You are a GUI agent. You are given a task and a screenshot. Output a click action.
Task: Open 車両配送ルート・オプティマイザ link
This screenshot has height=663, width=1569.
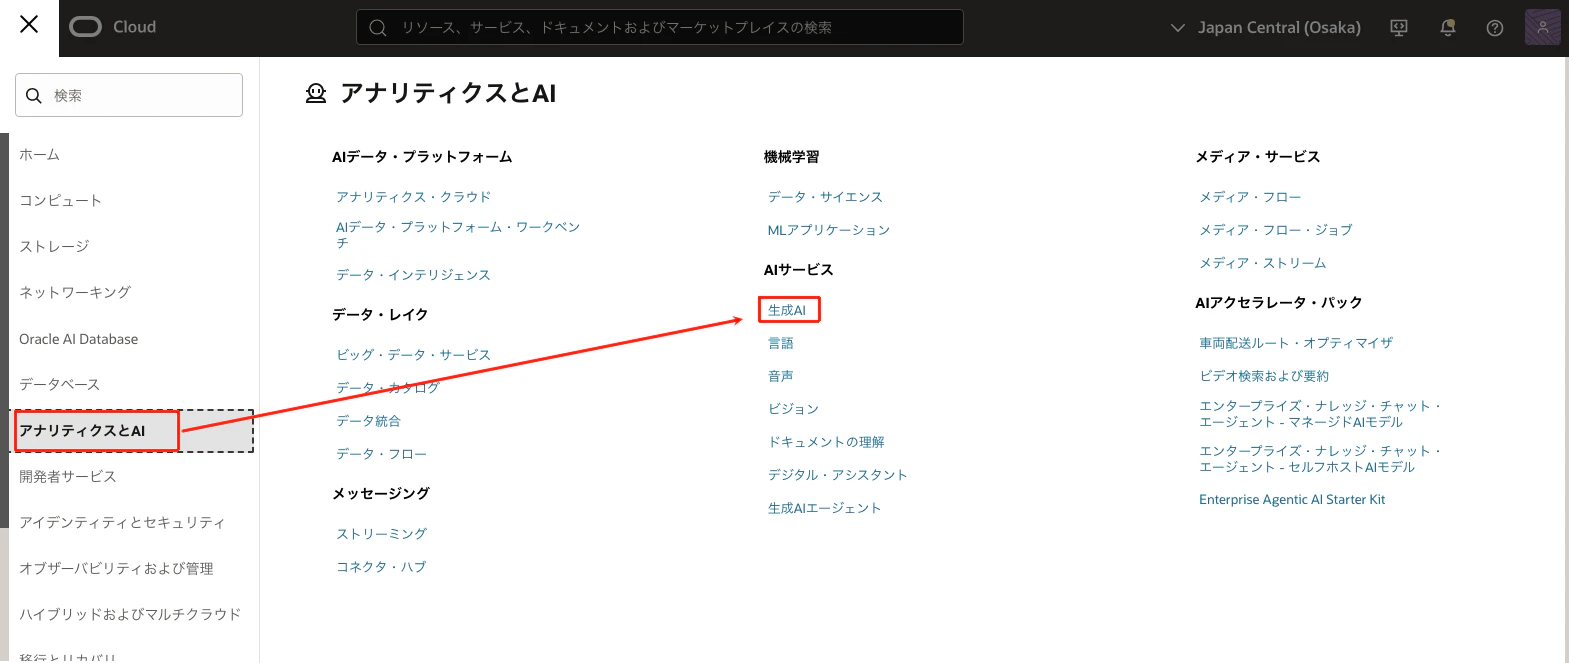tap(1296, 343)
